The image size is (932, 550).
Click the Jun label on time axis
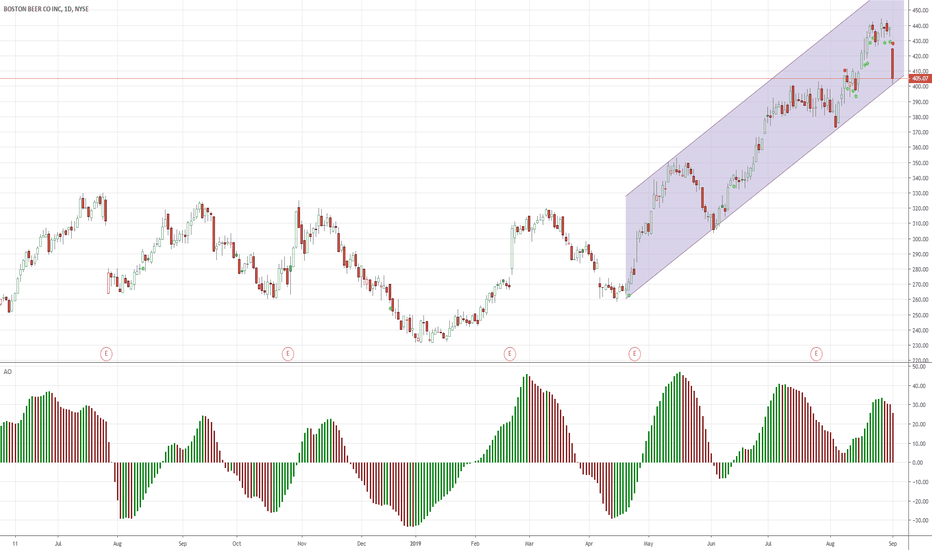[711, 543]
